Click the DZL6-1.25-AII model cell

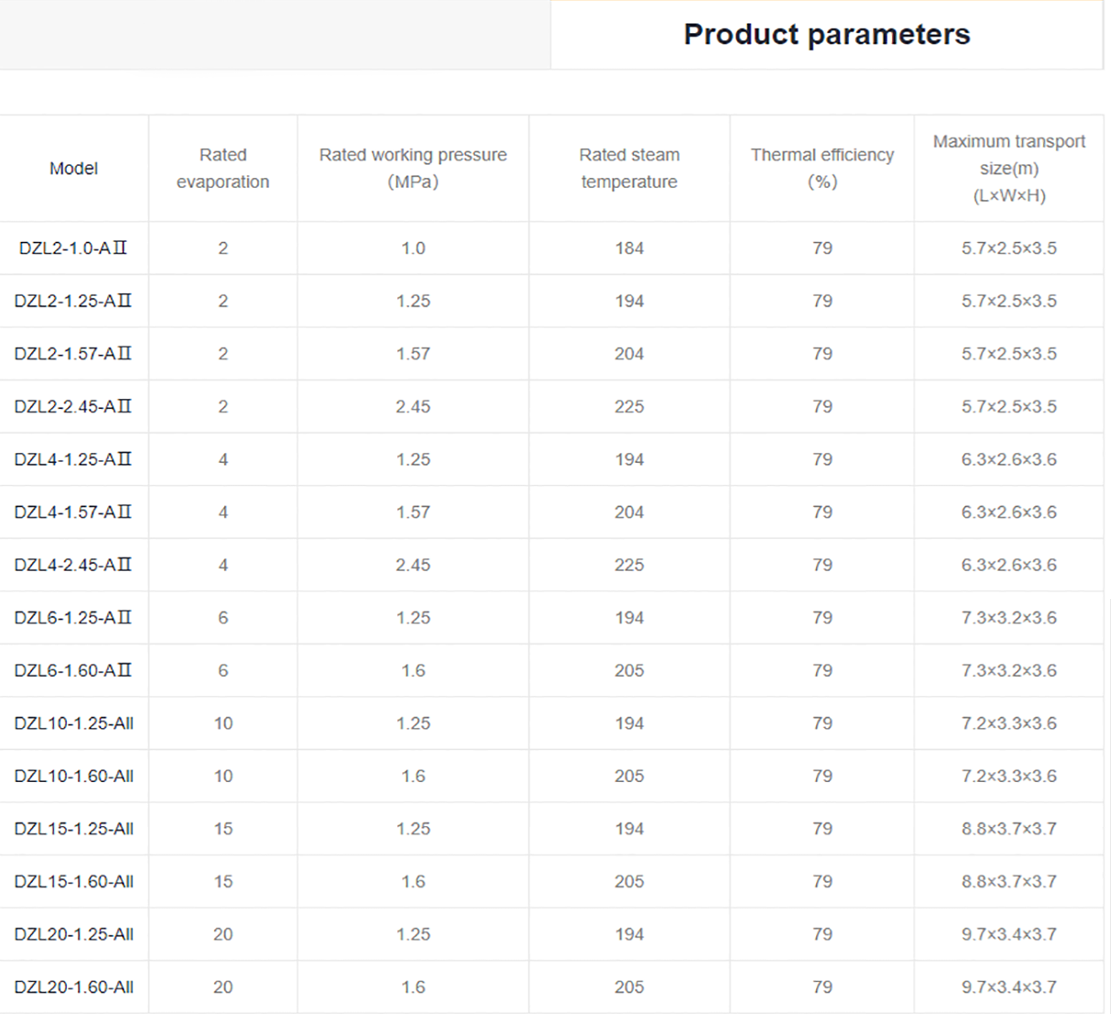pyautogui.click(x=73, y=618)
